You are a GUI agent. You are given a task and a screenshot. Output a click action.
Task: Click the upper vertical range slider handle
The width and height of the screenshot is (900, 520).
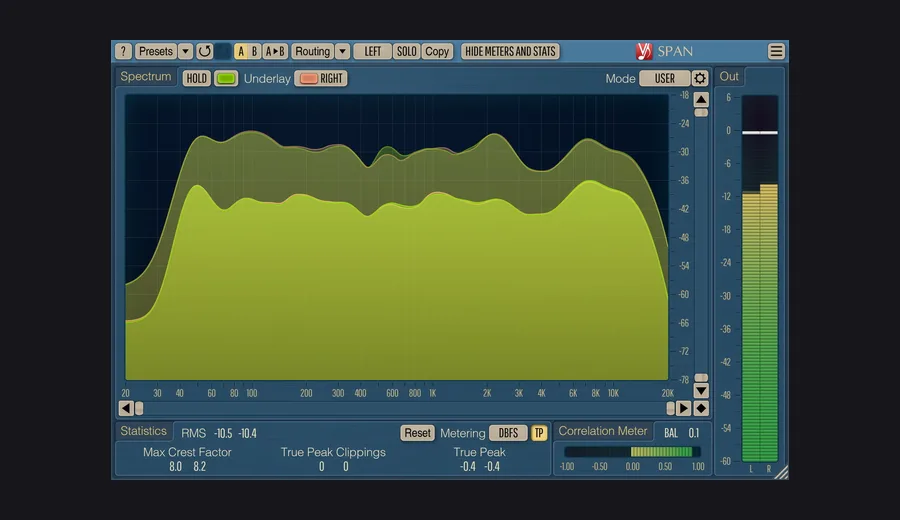coord(701,112)
